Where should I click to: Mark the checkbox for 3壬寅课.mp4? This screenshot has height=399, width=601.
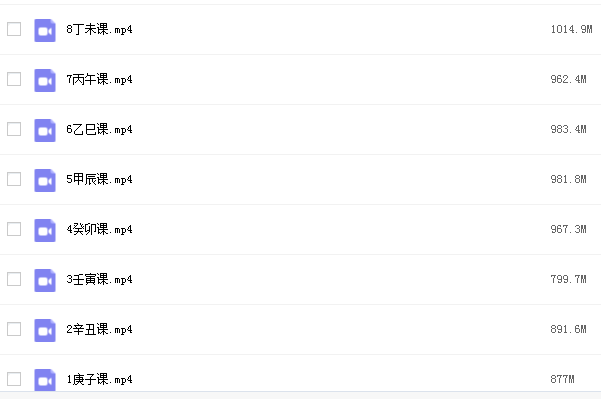pos(14,279)
